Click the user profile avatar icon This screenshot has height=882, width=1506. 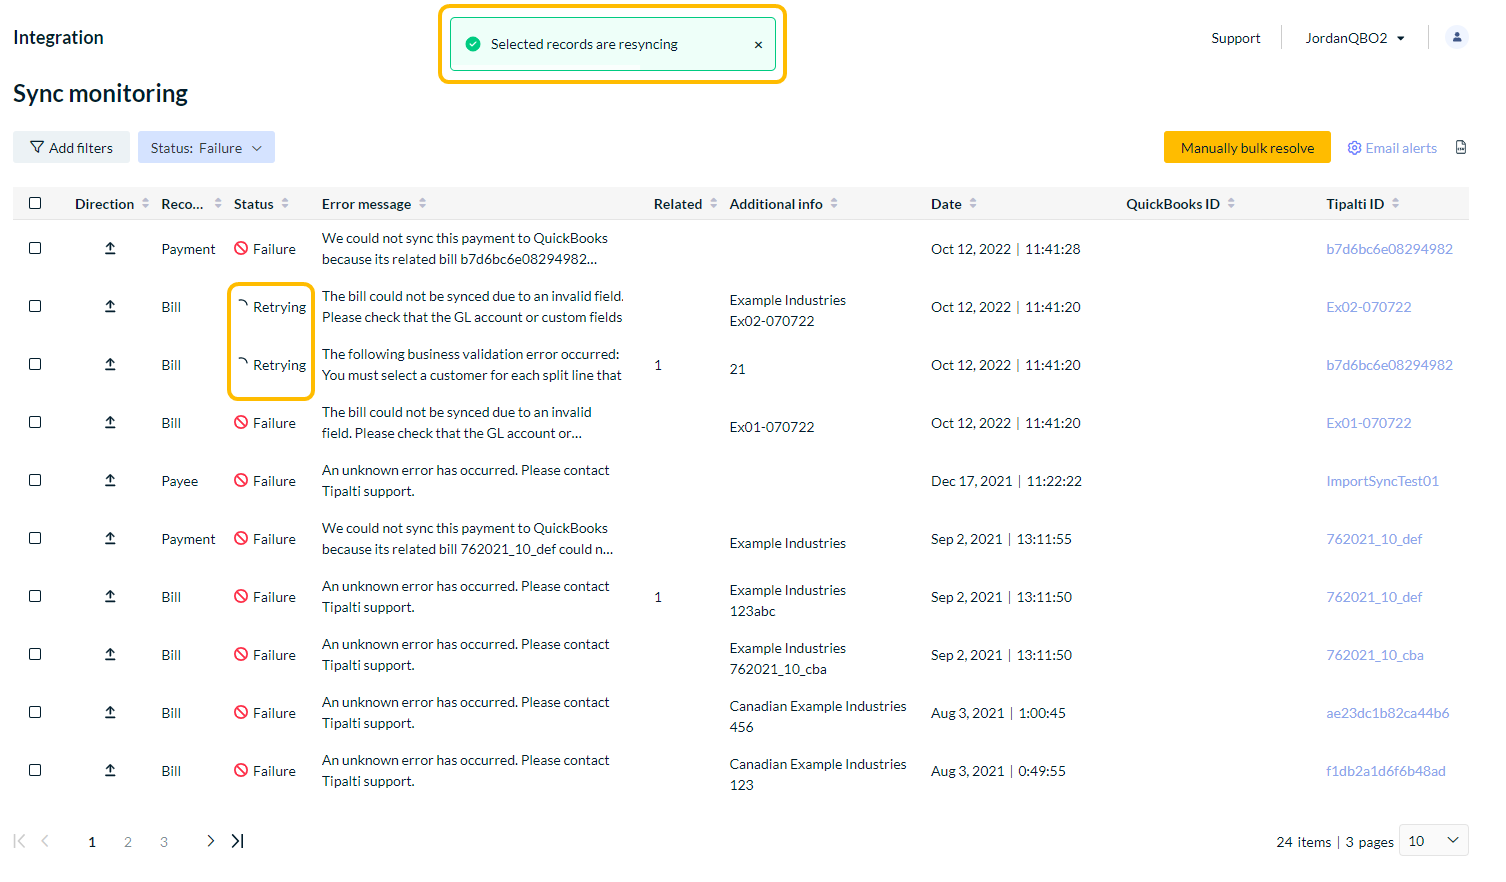point(1456,38)
